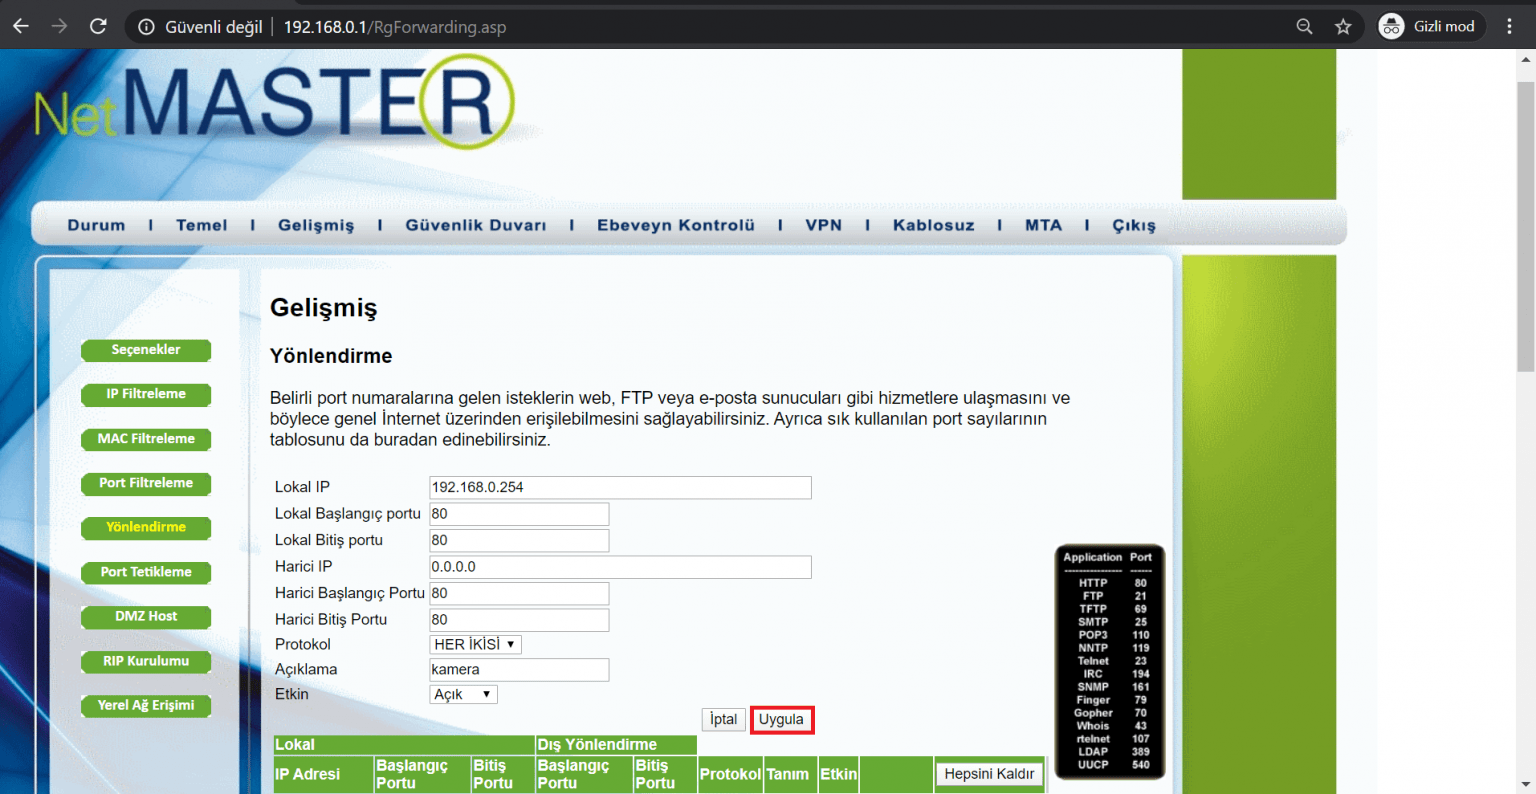Open the DMZ Host page
This screenshot has width=1536, height=794.
tap(145, 617)
